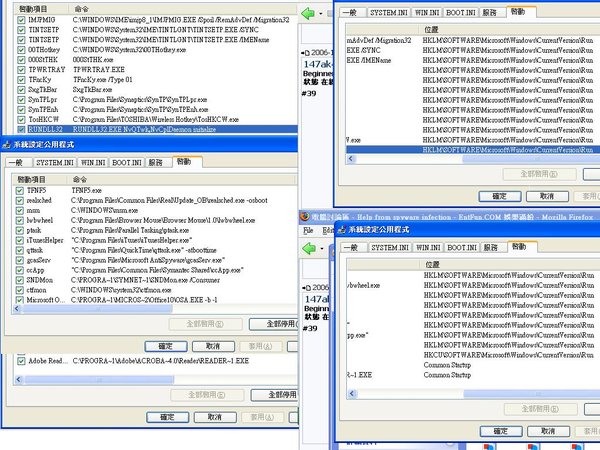Click 全部停用 button in middle-left window
This screenshot has height=450, width=600.
point(274,324)
